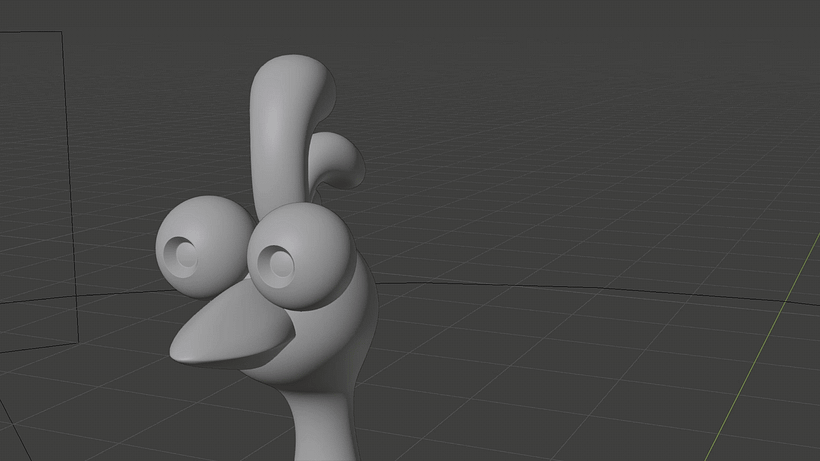
Task: Click the pupil of the smaller far eye
Action: click(x=185, y=255)
